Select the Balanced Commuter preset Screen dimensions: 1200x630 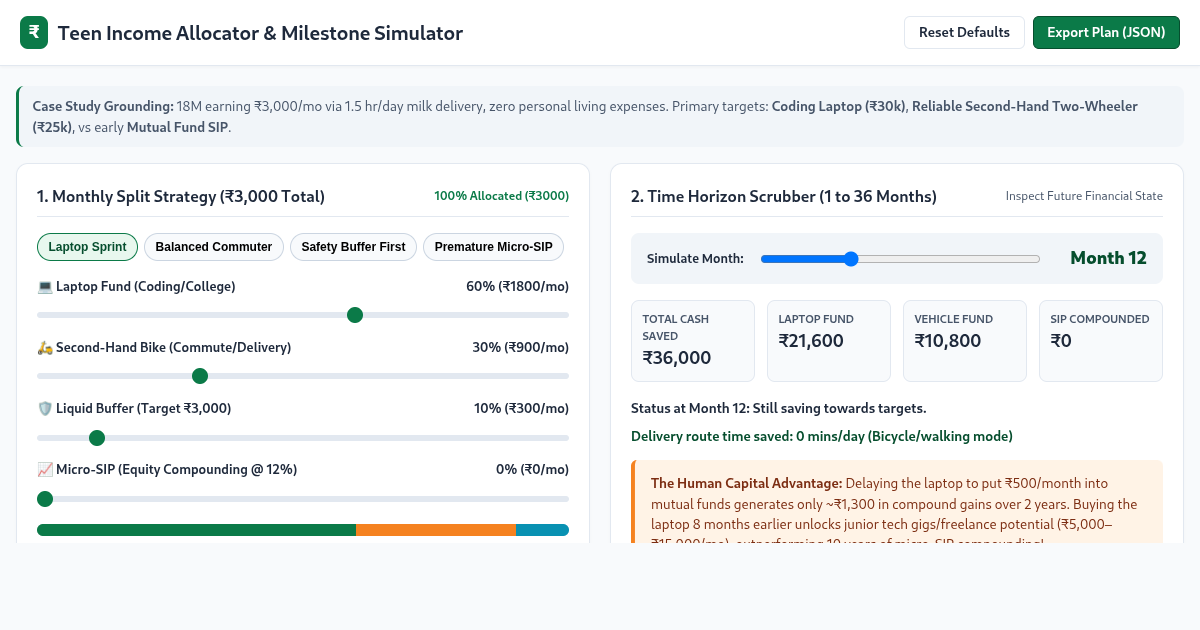tap(214, 247)
